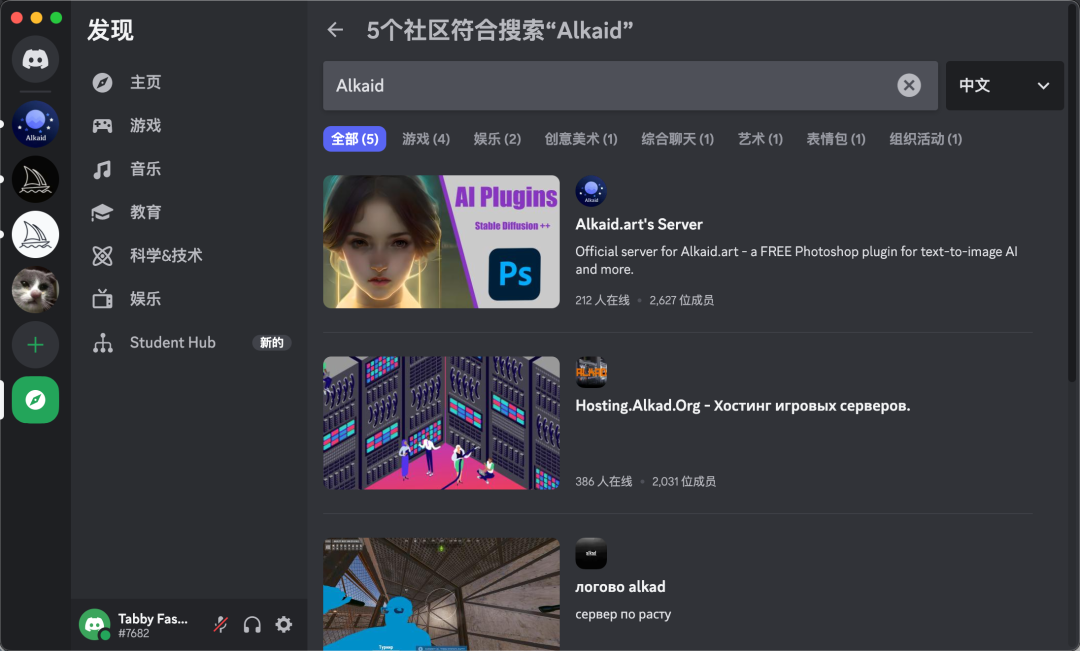Open Student Hub
The width and height of the screenshot is (1080, 651).
coord(189,342)
